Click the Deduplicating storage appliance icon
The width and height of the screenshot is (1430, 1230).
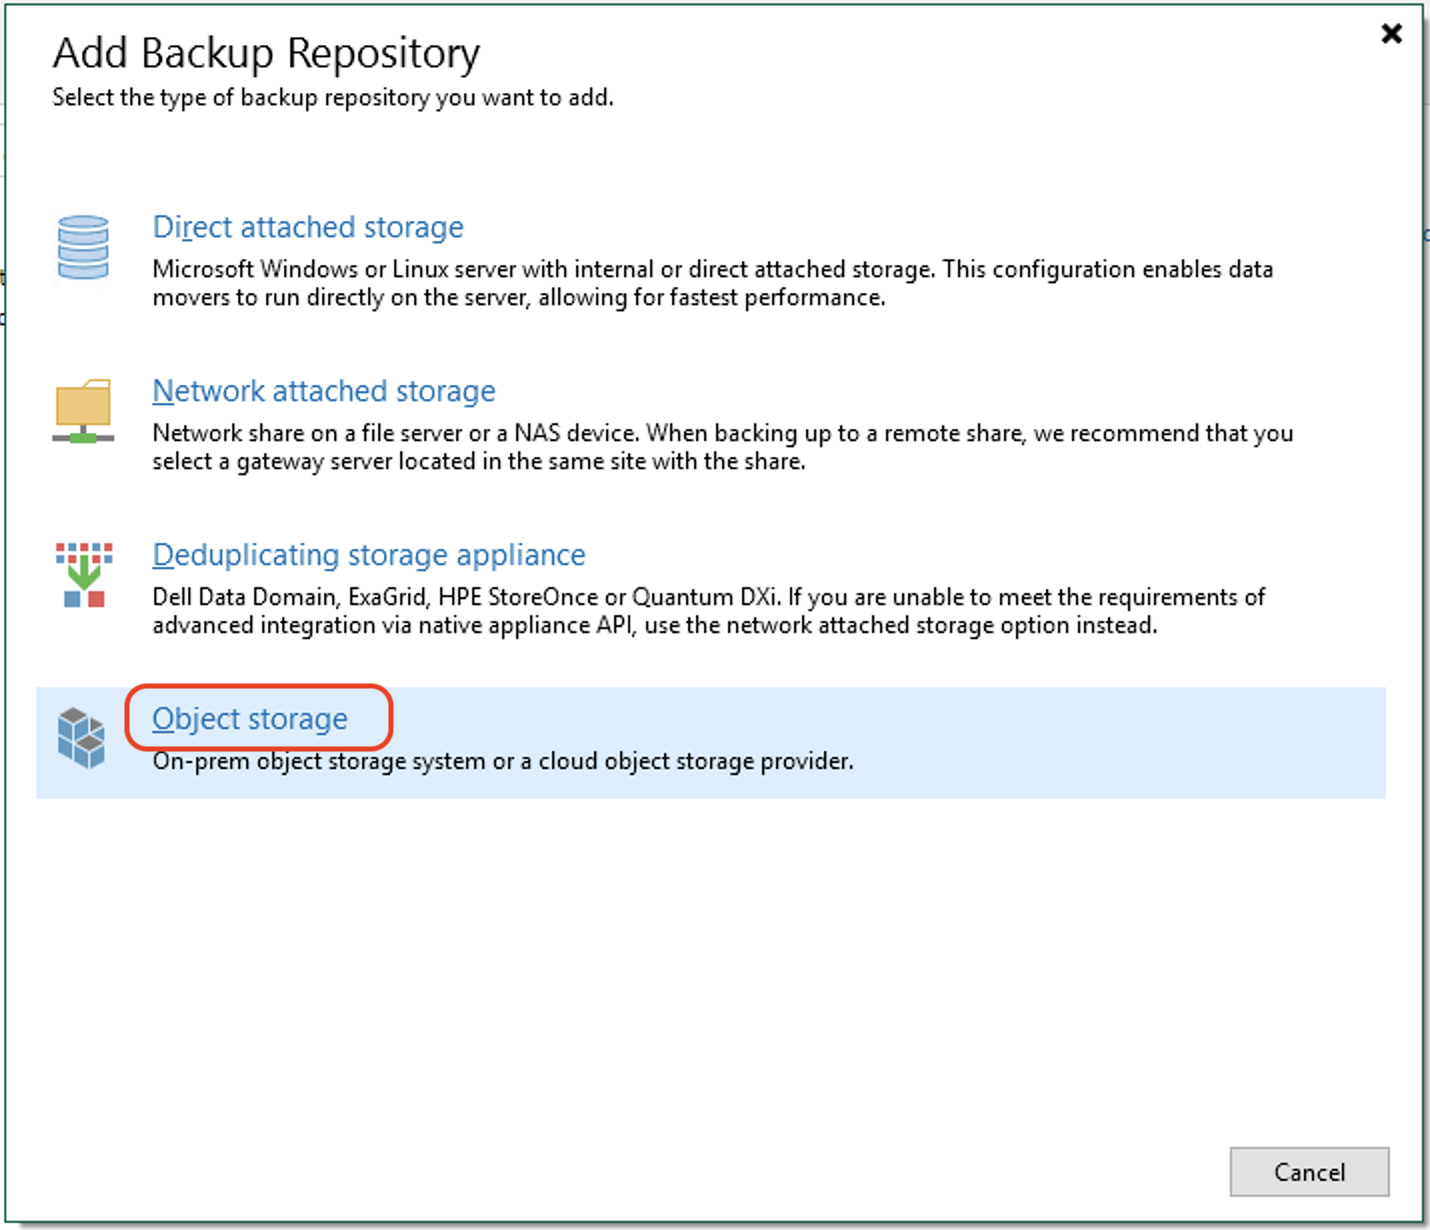tap(84, 575)
